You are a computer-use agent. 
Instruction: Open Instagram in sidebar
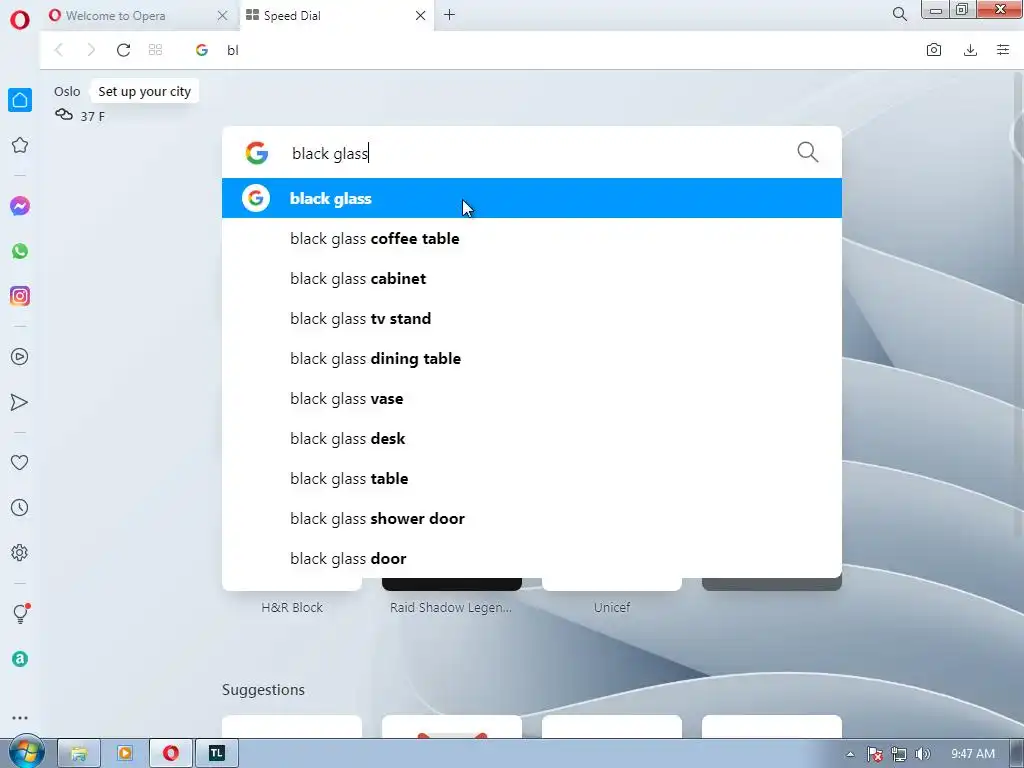point(20,296)
